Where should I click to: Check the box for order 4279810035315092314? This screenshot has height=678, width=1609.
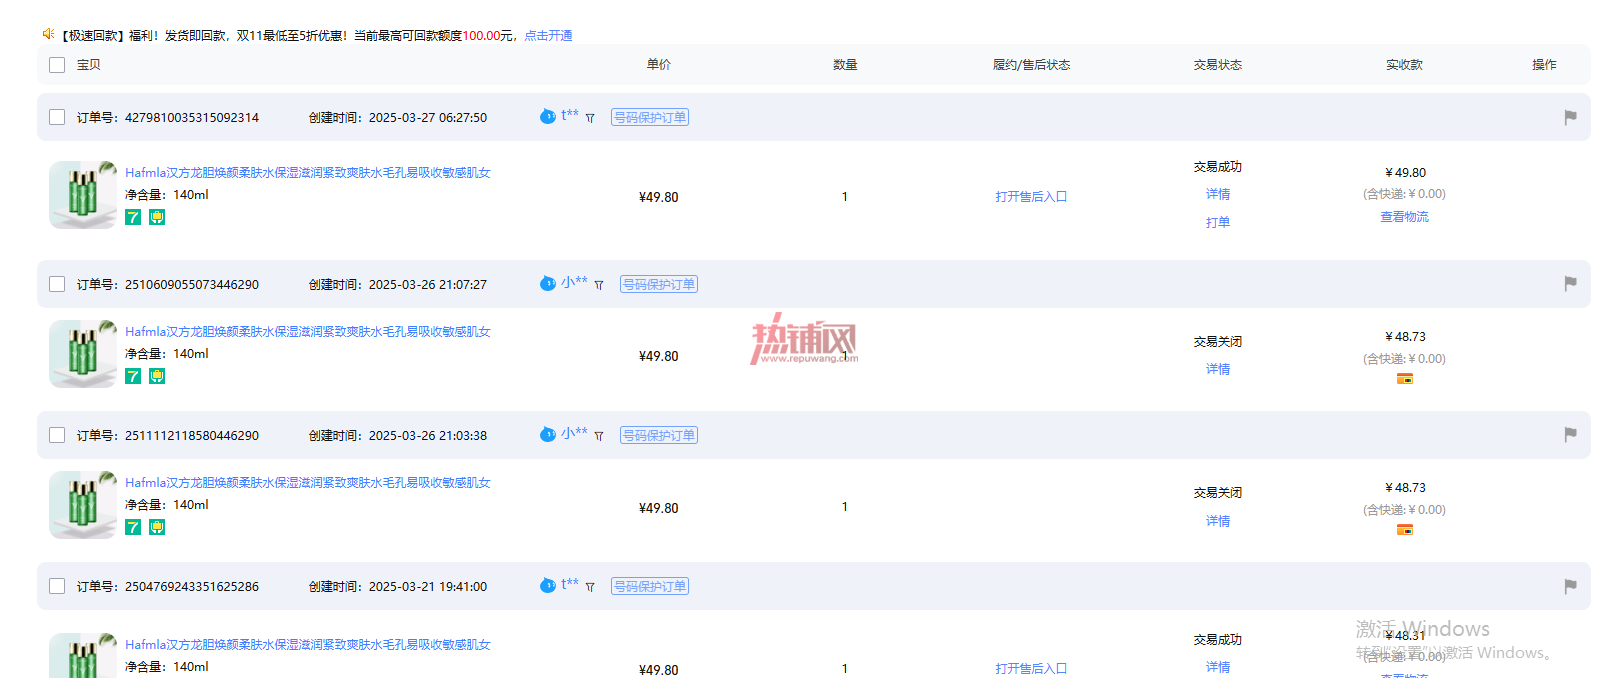pos(57,117)
